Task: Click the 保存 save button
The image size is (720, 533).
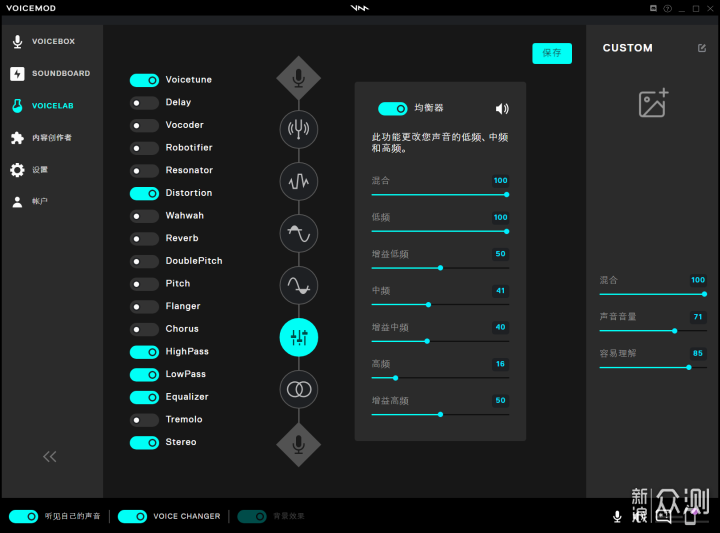Action: pos(552,53)
